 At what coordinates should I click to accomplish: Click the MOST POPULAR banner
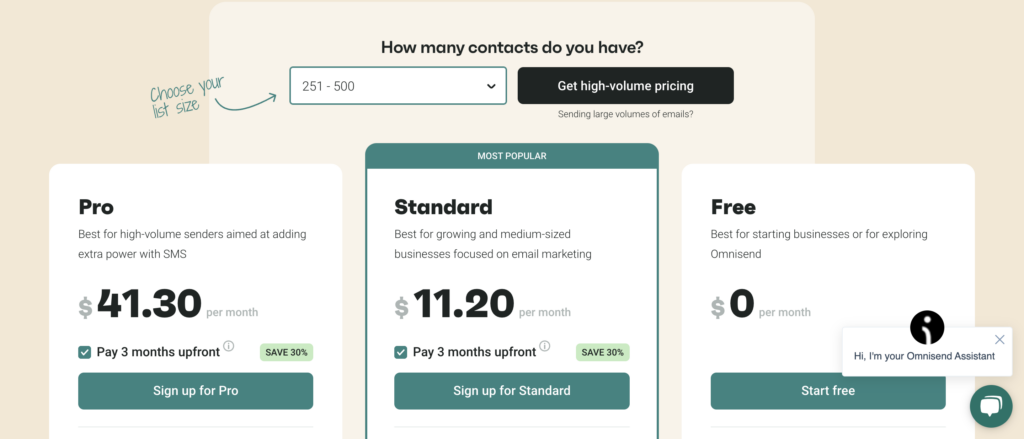pyautogui.click(x=512, y=156)
